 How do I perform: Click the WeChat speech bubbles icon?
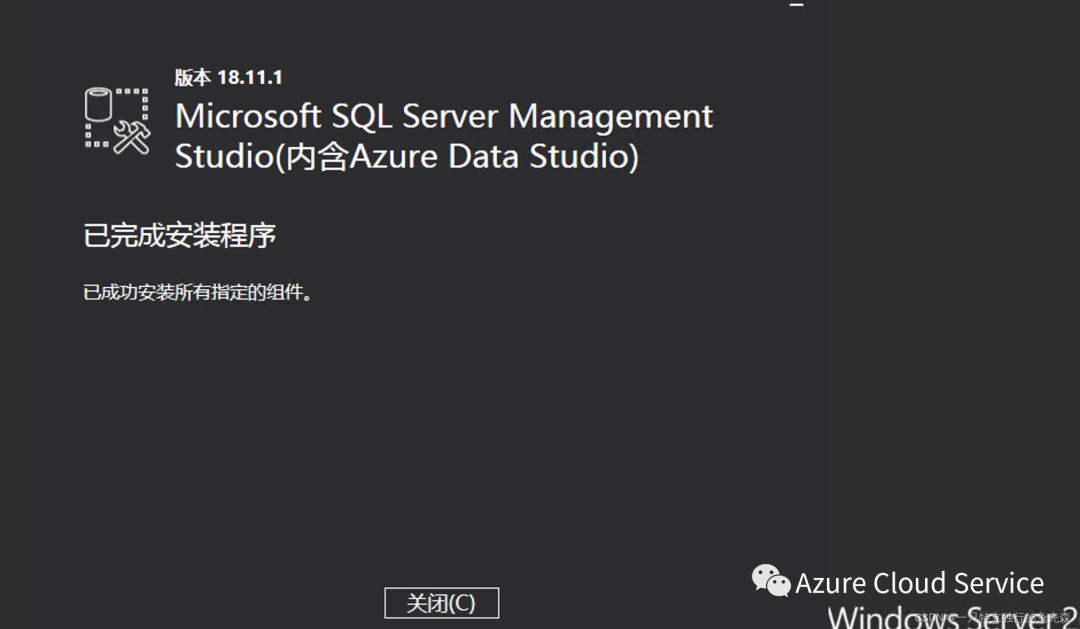[771, 580]
